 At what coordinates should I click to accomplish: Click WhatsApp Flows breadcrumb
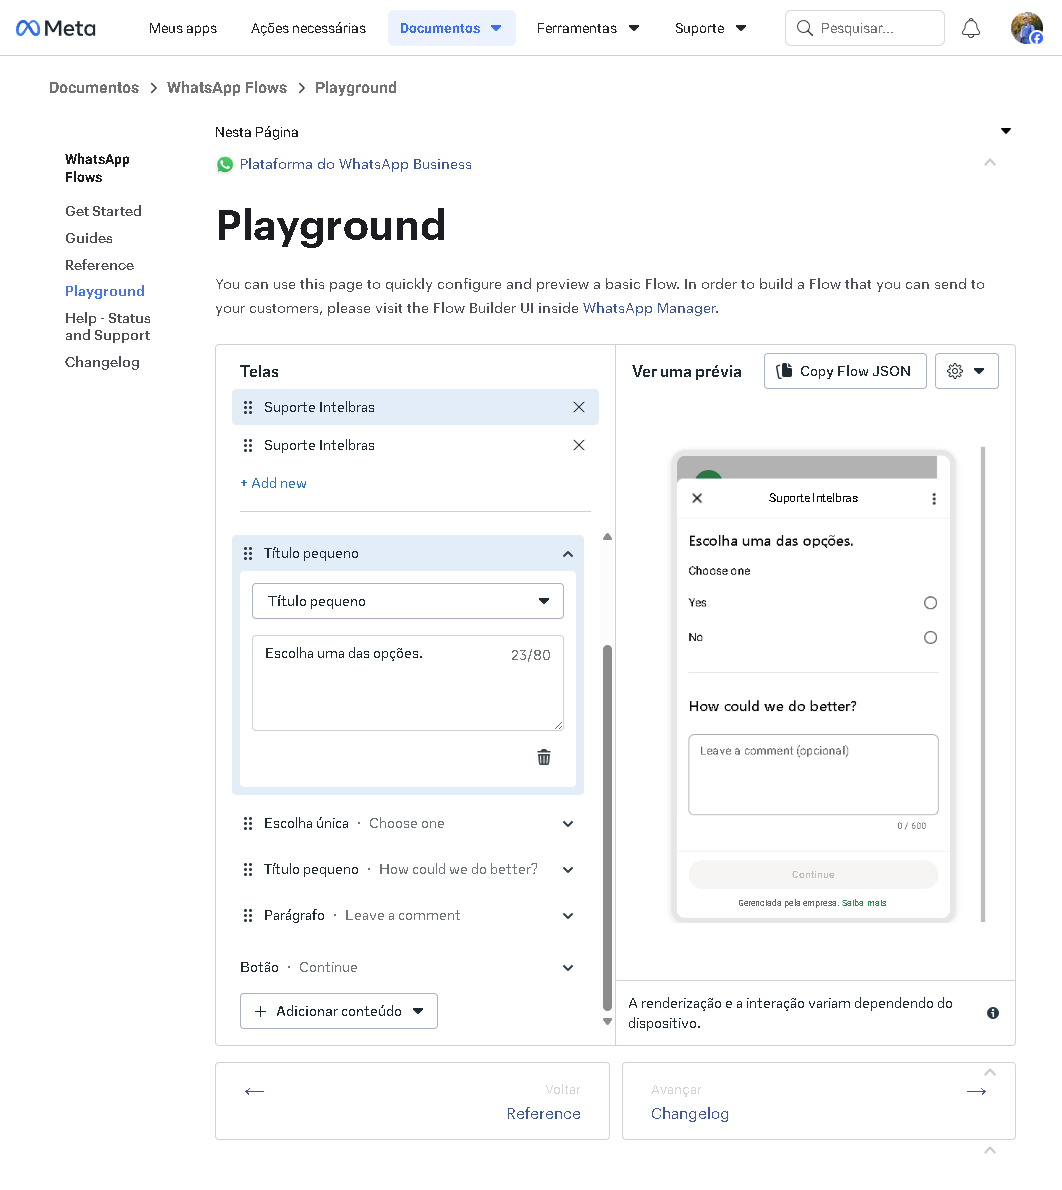pyautogui.click(x=227, y=88)
